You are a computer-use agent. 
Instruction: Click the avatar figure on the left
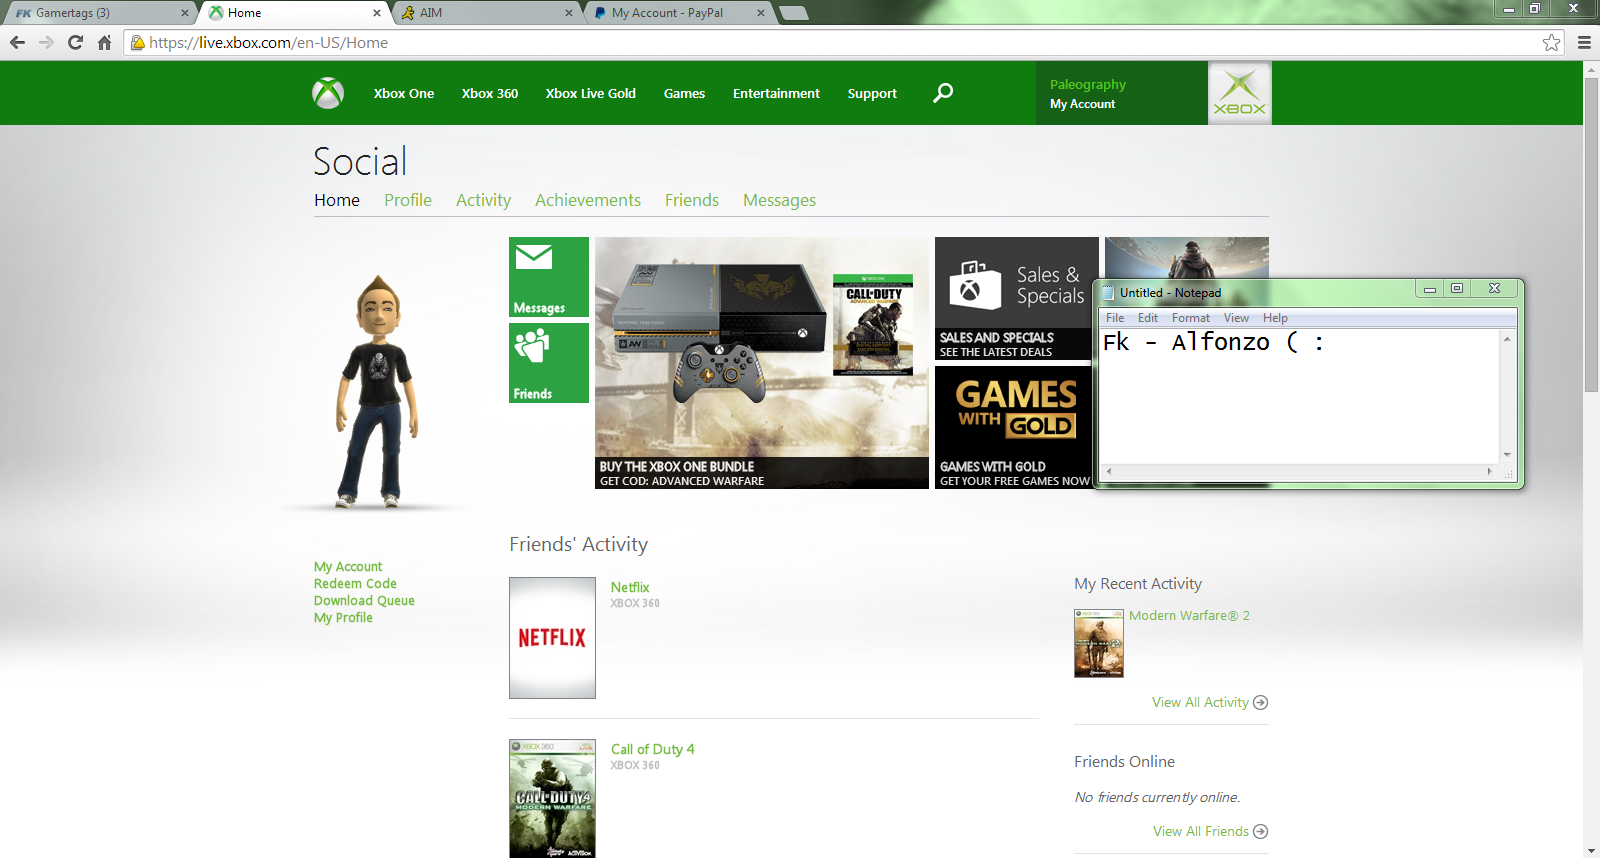[377, 390]
